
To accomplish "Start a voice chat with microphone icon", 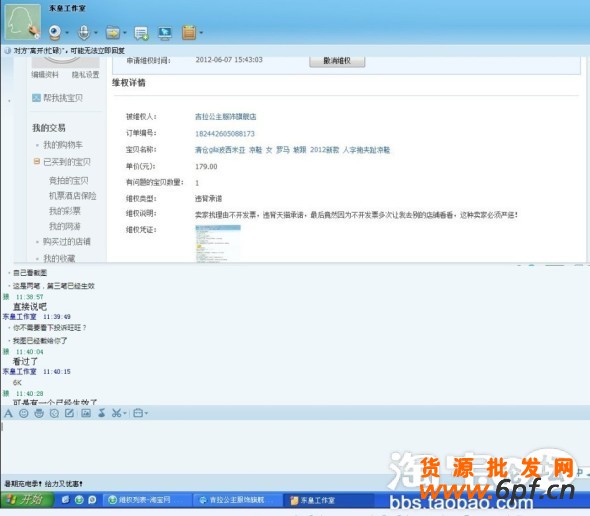I will (x=84, y=32).
